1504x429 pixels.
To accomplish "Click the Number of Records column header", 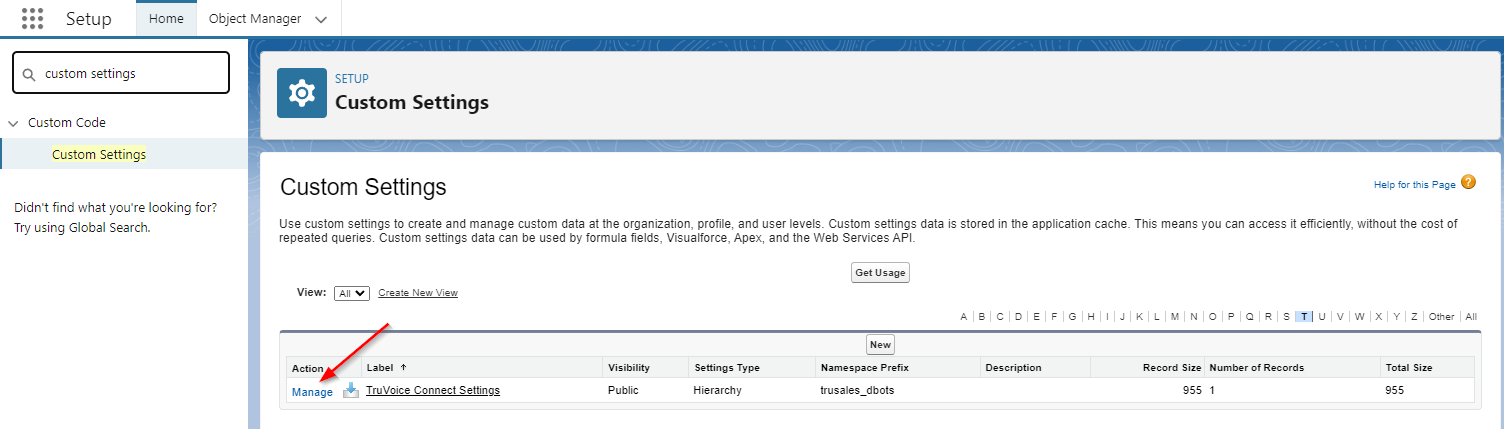I will coord(1257,368).
